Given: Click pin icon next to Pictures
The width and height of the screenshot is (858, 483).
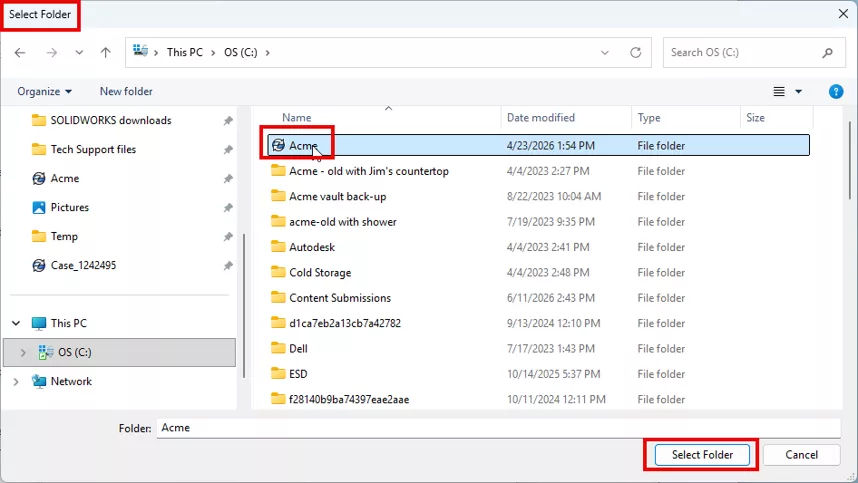Looking at the screenshot, I should coord(228,207).
